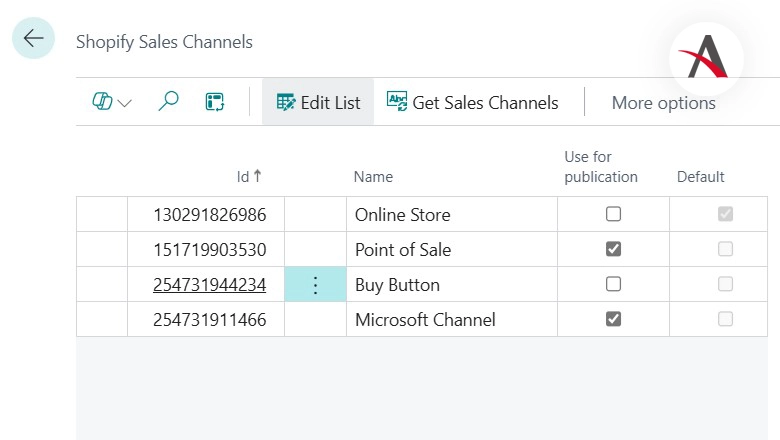Disable Use for publication for Microsoft Channel
Image resolution: width=780 pixels, height=440 pixels.
pyautogui.click(x=613, y=319)
